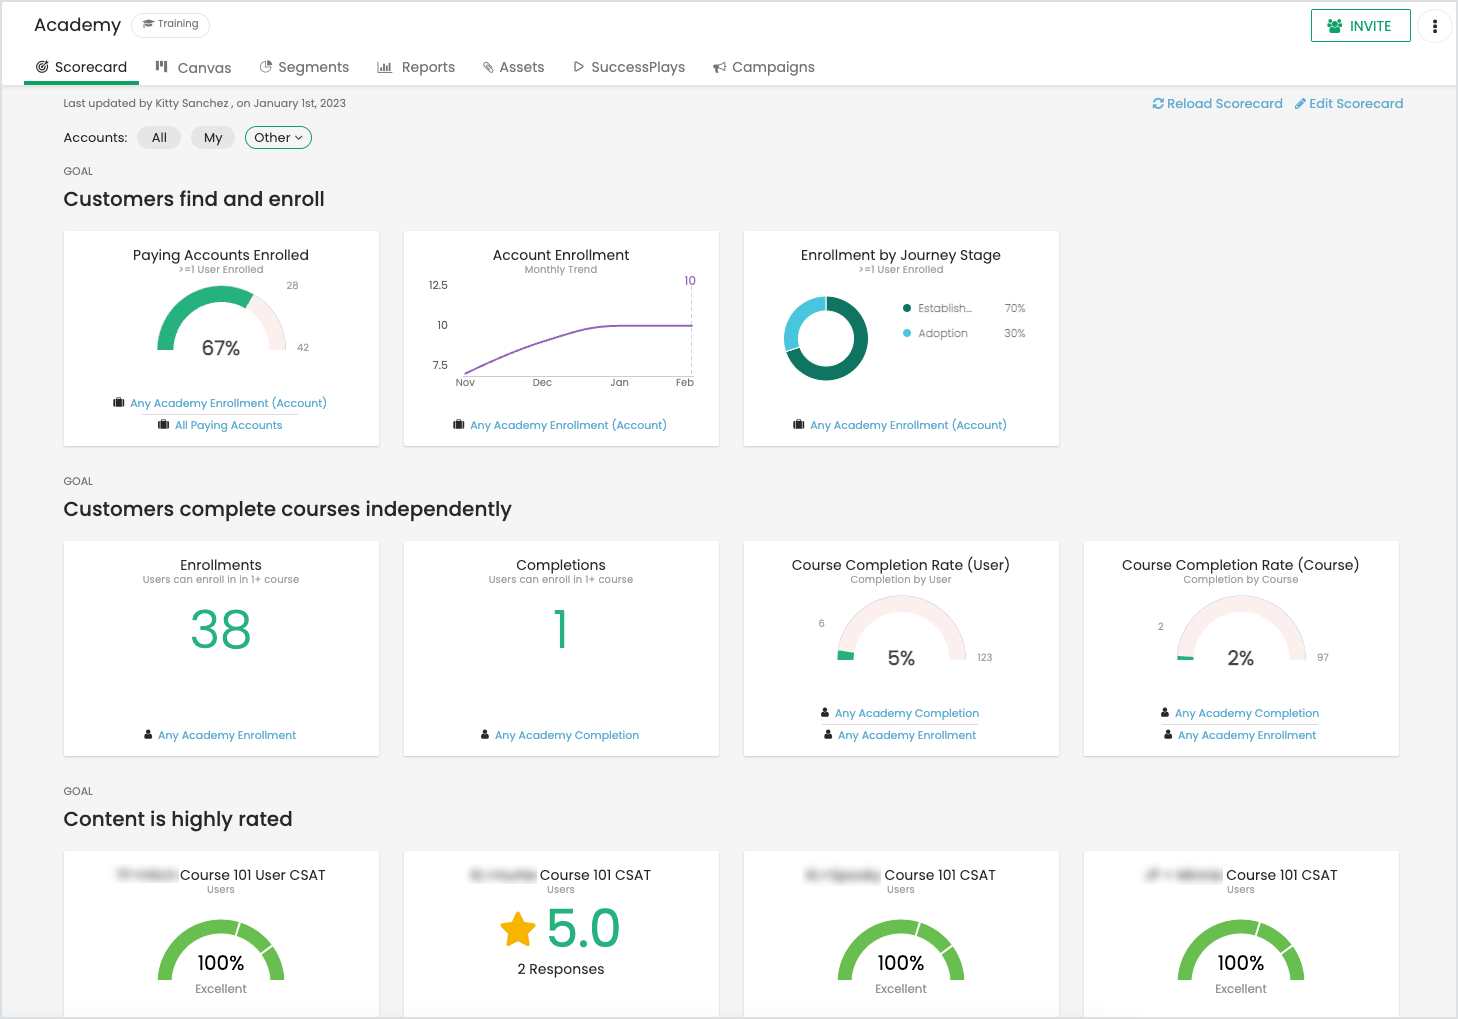Click the refresh icon beside Reload Scorecard

pos(1158,103)
